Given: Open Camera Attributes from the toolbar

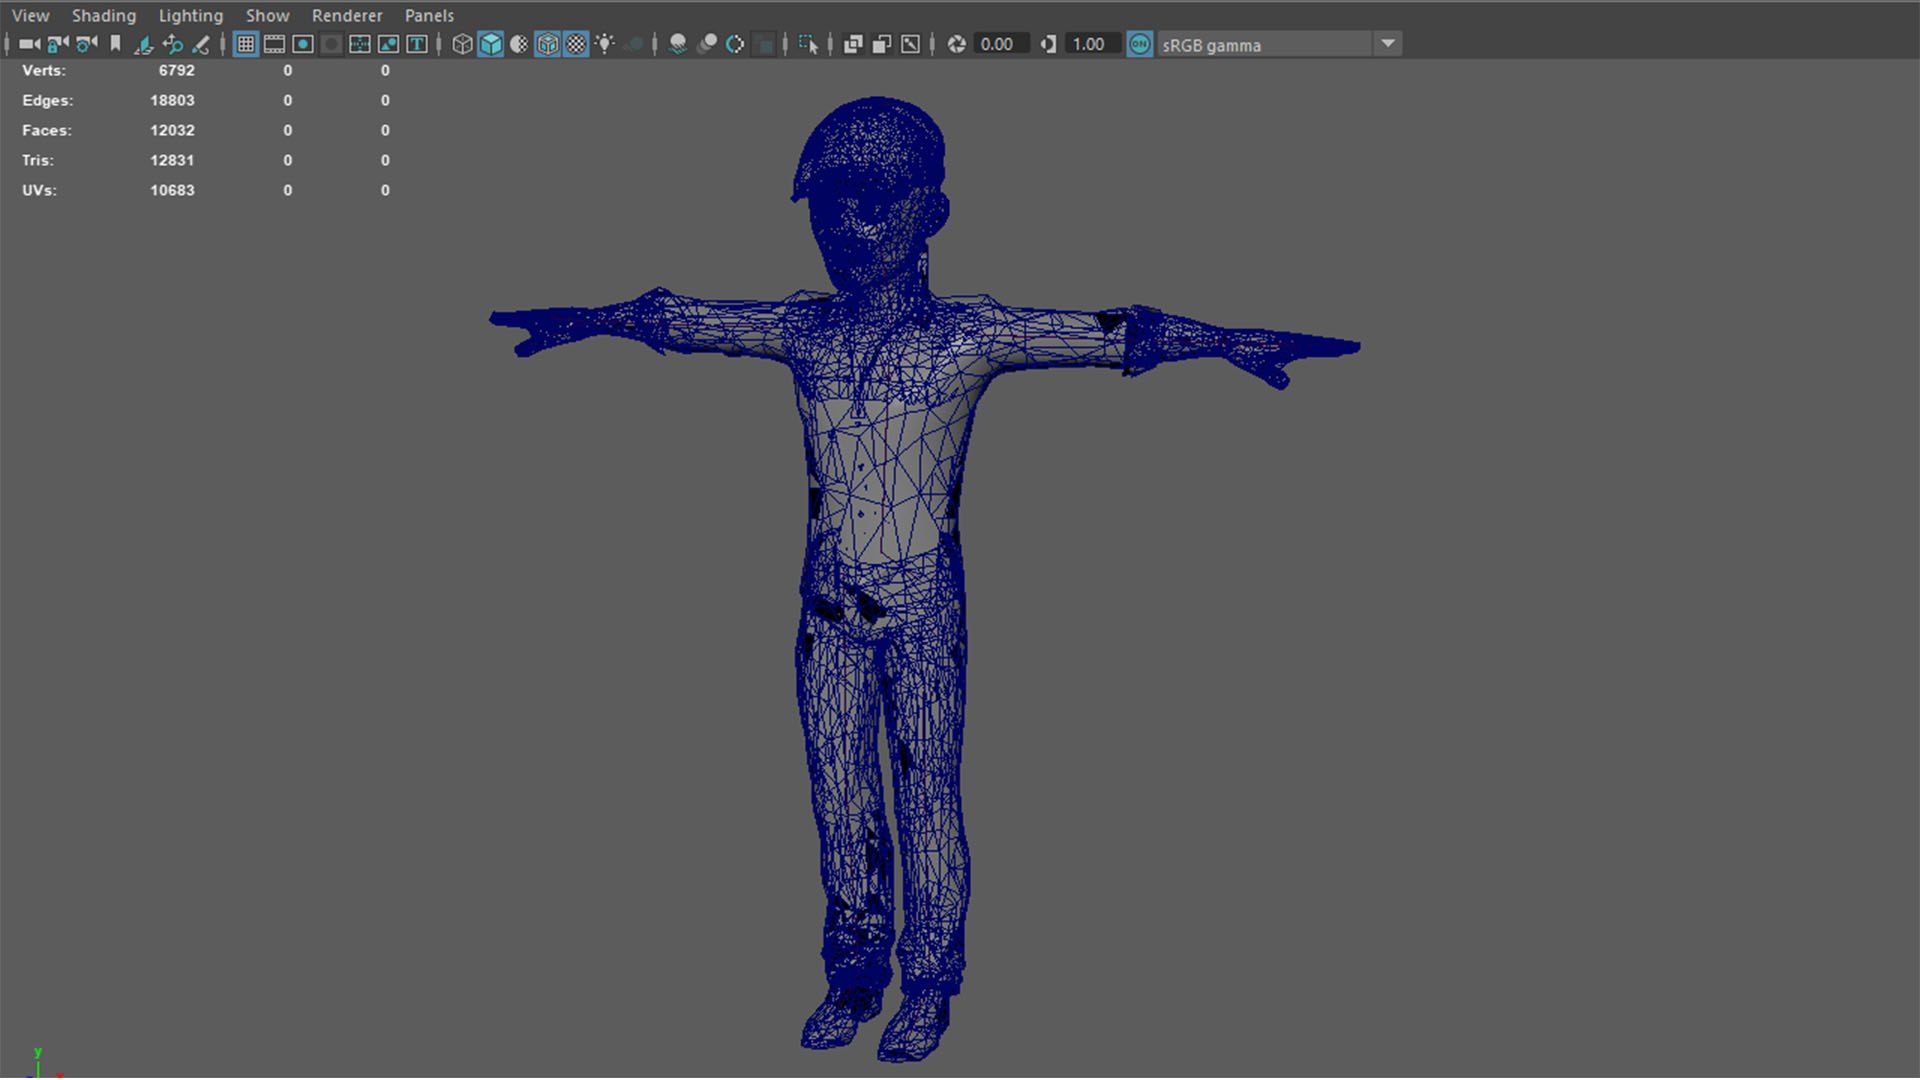Looking at the screenshot, I should point(87,44).
